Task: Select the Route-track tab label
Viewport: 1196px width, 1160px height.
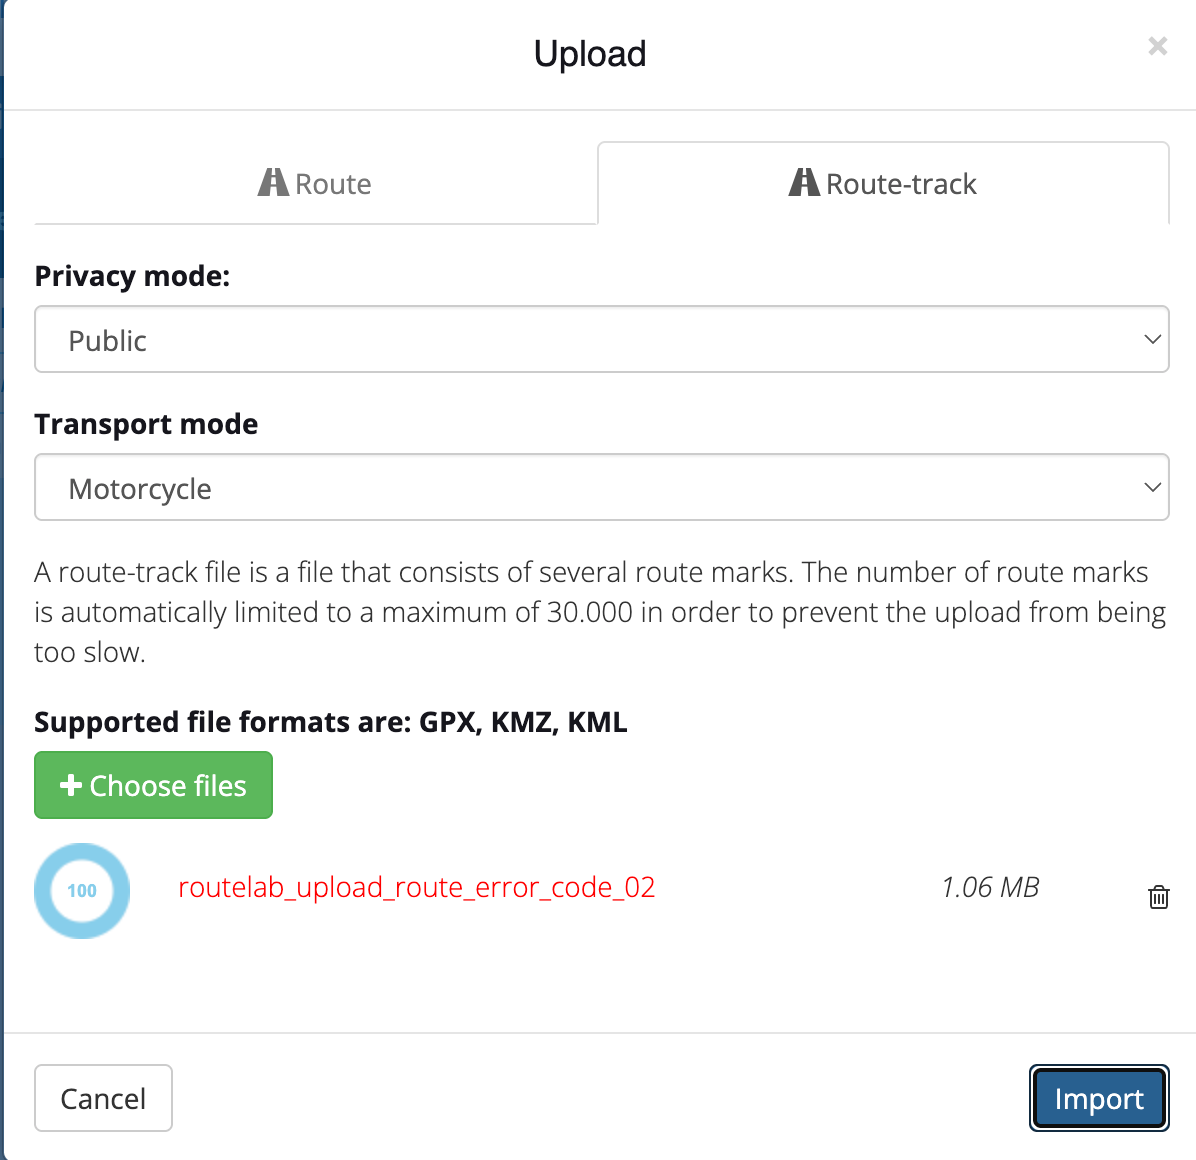Action: pos(901,184)
